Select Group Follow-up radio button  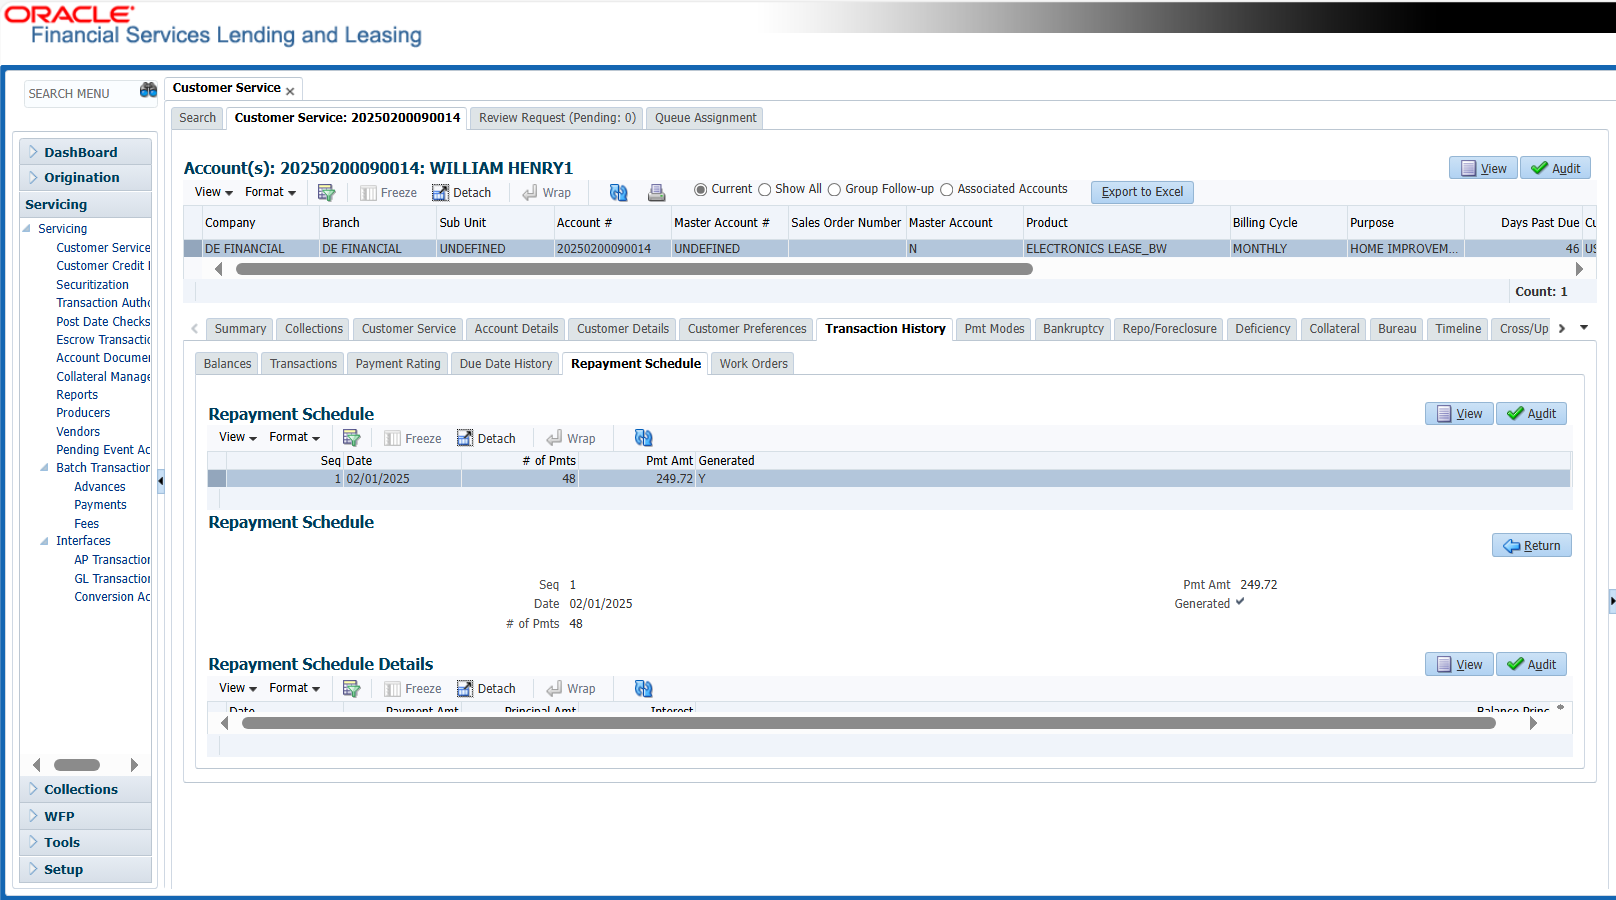point(834,190)
